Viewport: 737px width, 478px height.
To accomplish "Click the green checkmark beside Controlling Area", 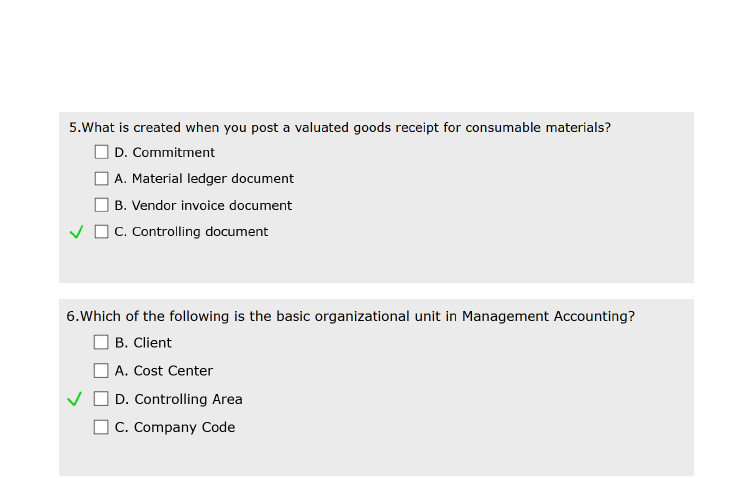I will pyautogui.click(x=74, y=399).
